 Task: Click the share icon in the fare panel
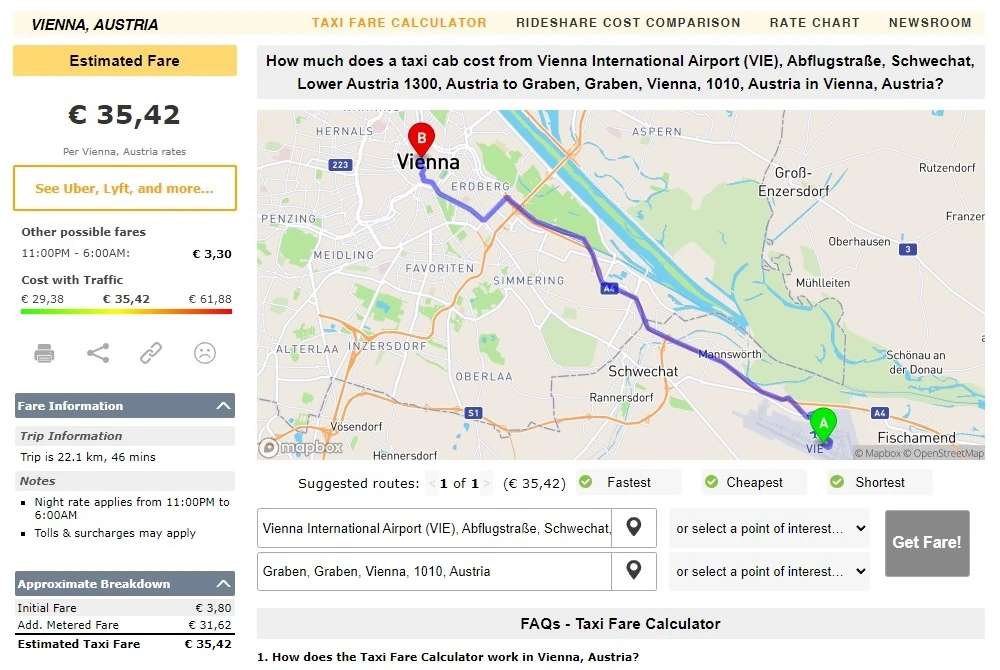coord(98,353)
